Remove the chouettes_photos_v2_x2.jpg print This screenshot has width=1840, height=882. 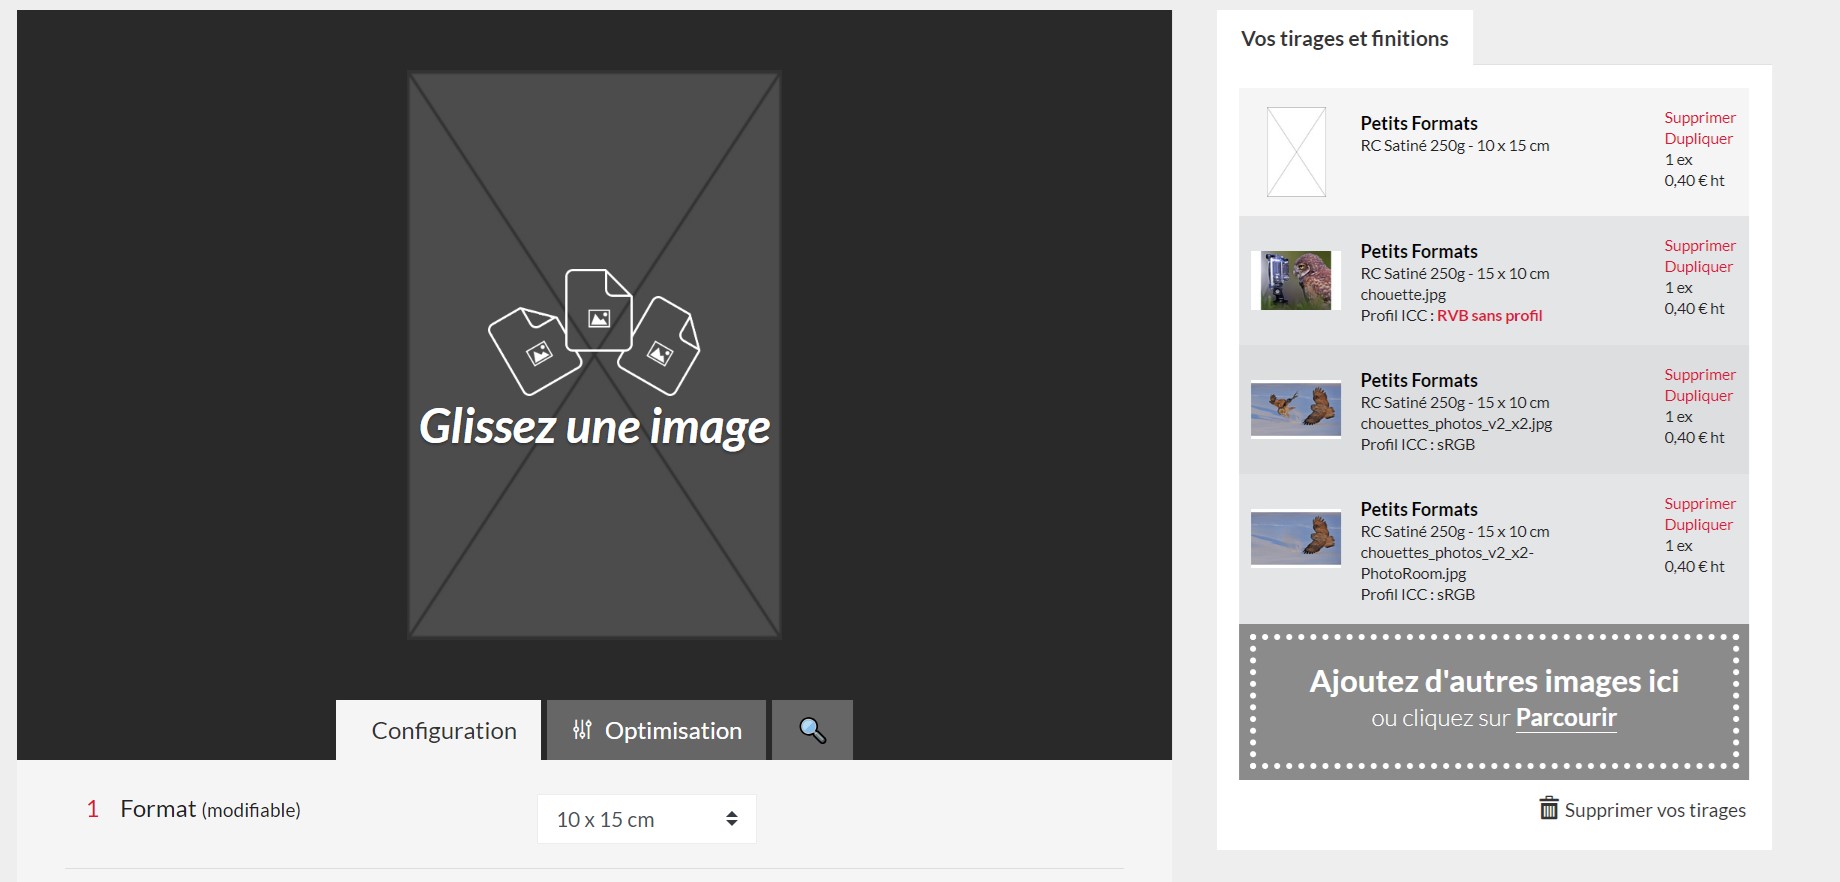(1699, 375)
